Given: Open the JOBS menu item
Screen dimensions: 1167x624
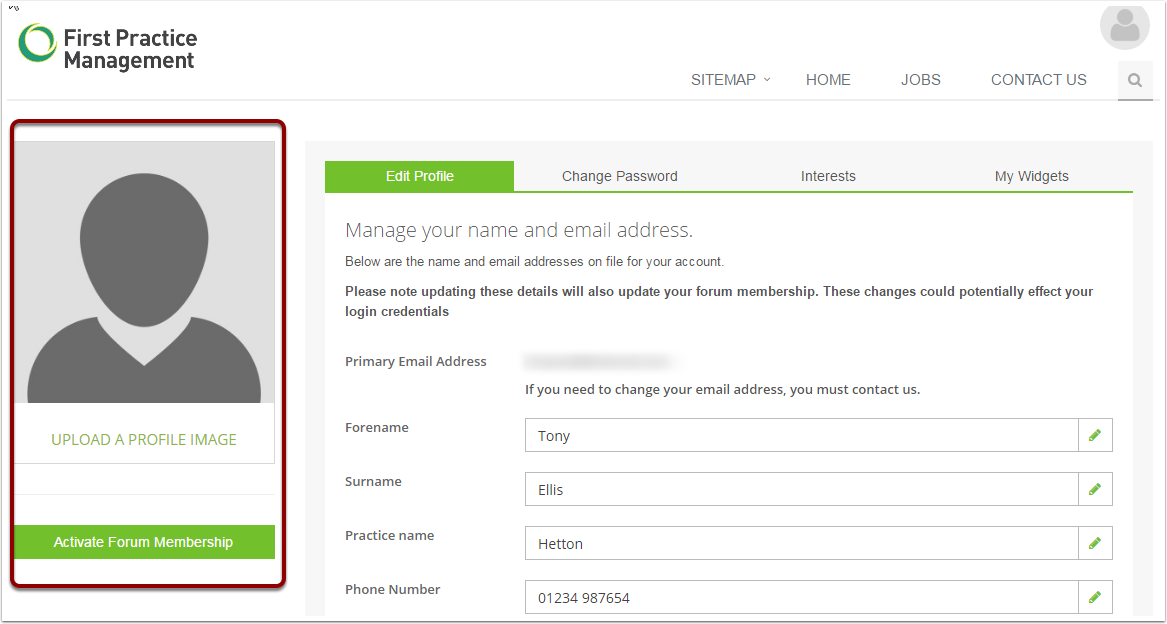Looking at the screenshot, I should (920, 80).
